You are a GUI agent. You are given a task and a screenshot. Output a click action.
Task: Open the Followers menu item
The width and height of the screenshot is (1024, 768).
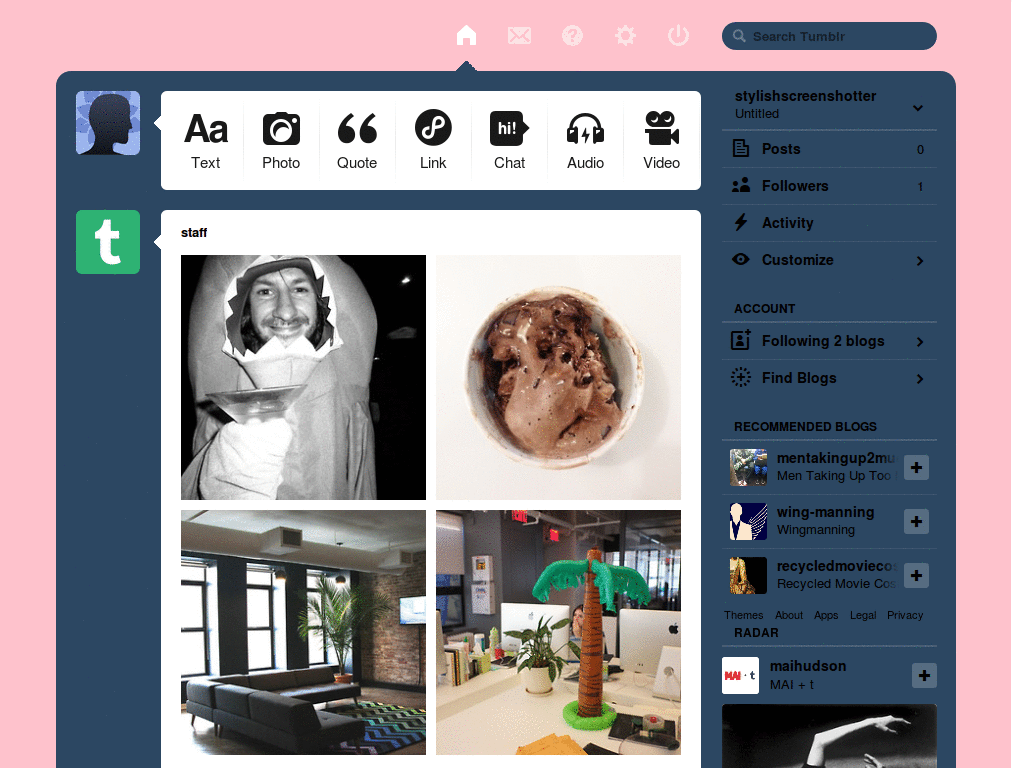pos(829,186)
